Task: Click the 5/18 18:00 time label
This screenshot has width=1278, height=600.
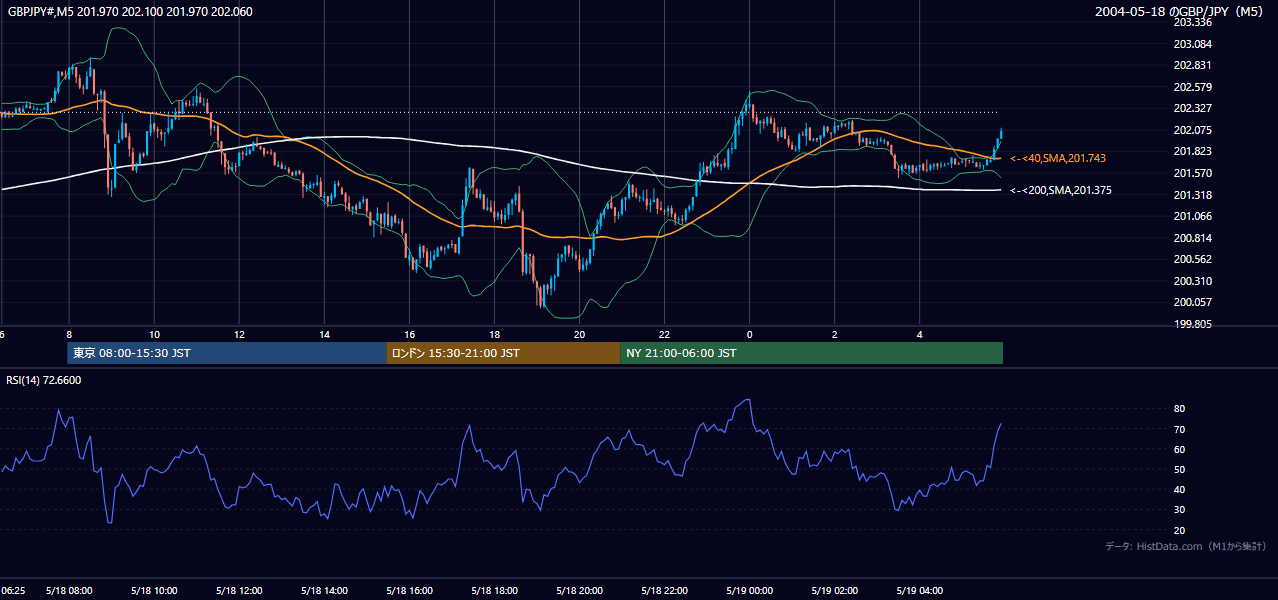Action: 494,591
